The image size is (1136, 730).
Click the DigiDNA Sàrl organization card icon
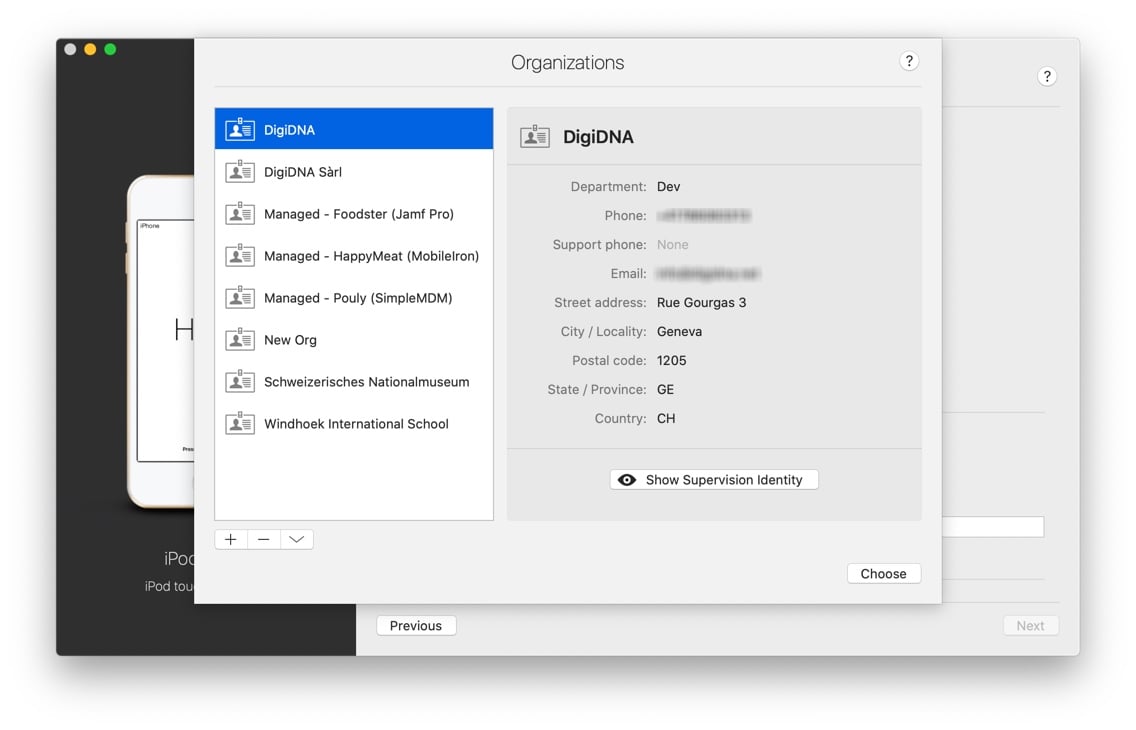240,172
